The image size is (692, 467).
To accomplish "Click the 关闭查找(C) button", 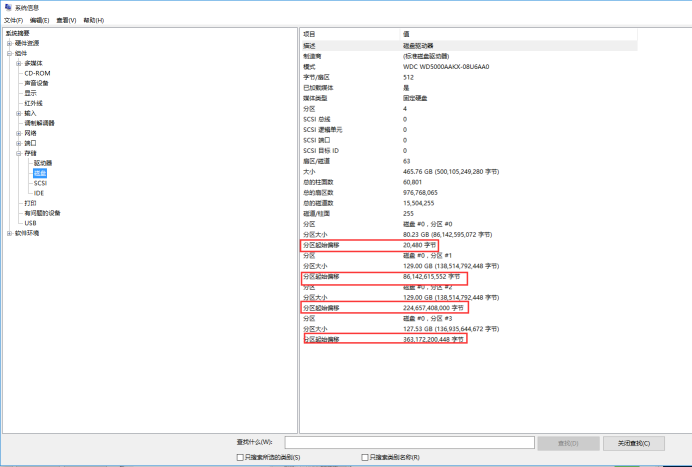I will click(634, 443).
